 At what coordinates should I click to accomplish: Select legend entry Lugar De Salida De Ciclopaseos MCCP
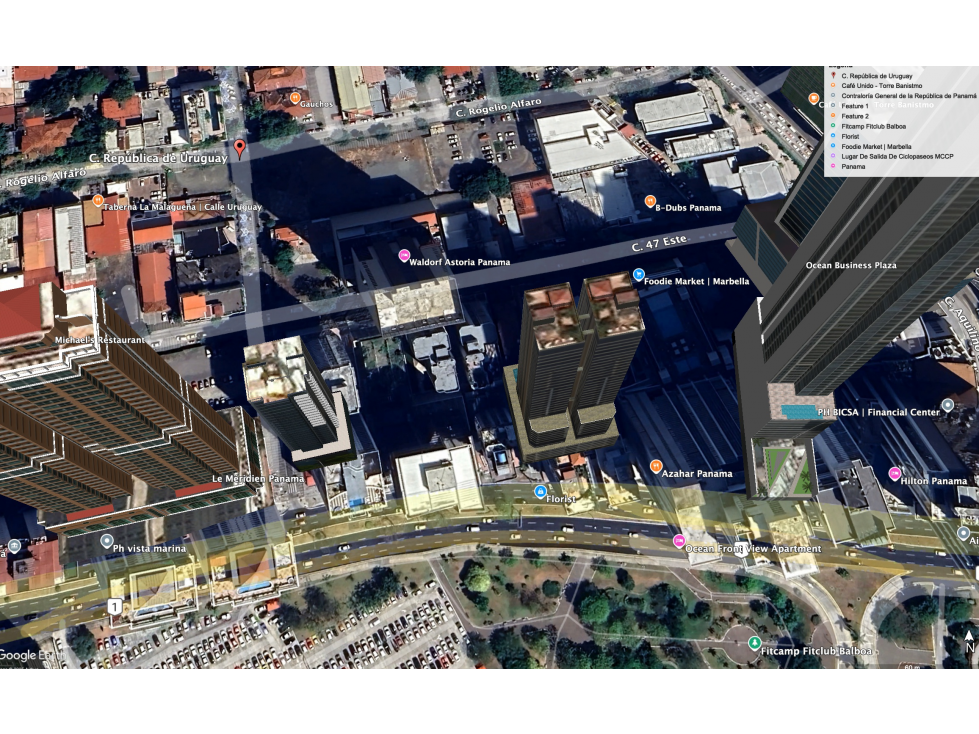click(x=897, y=157)
